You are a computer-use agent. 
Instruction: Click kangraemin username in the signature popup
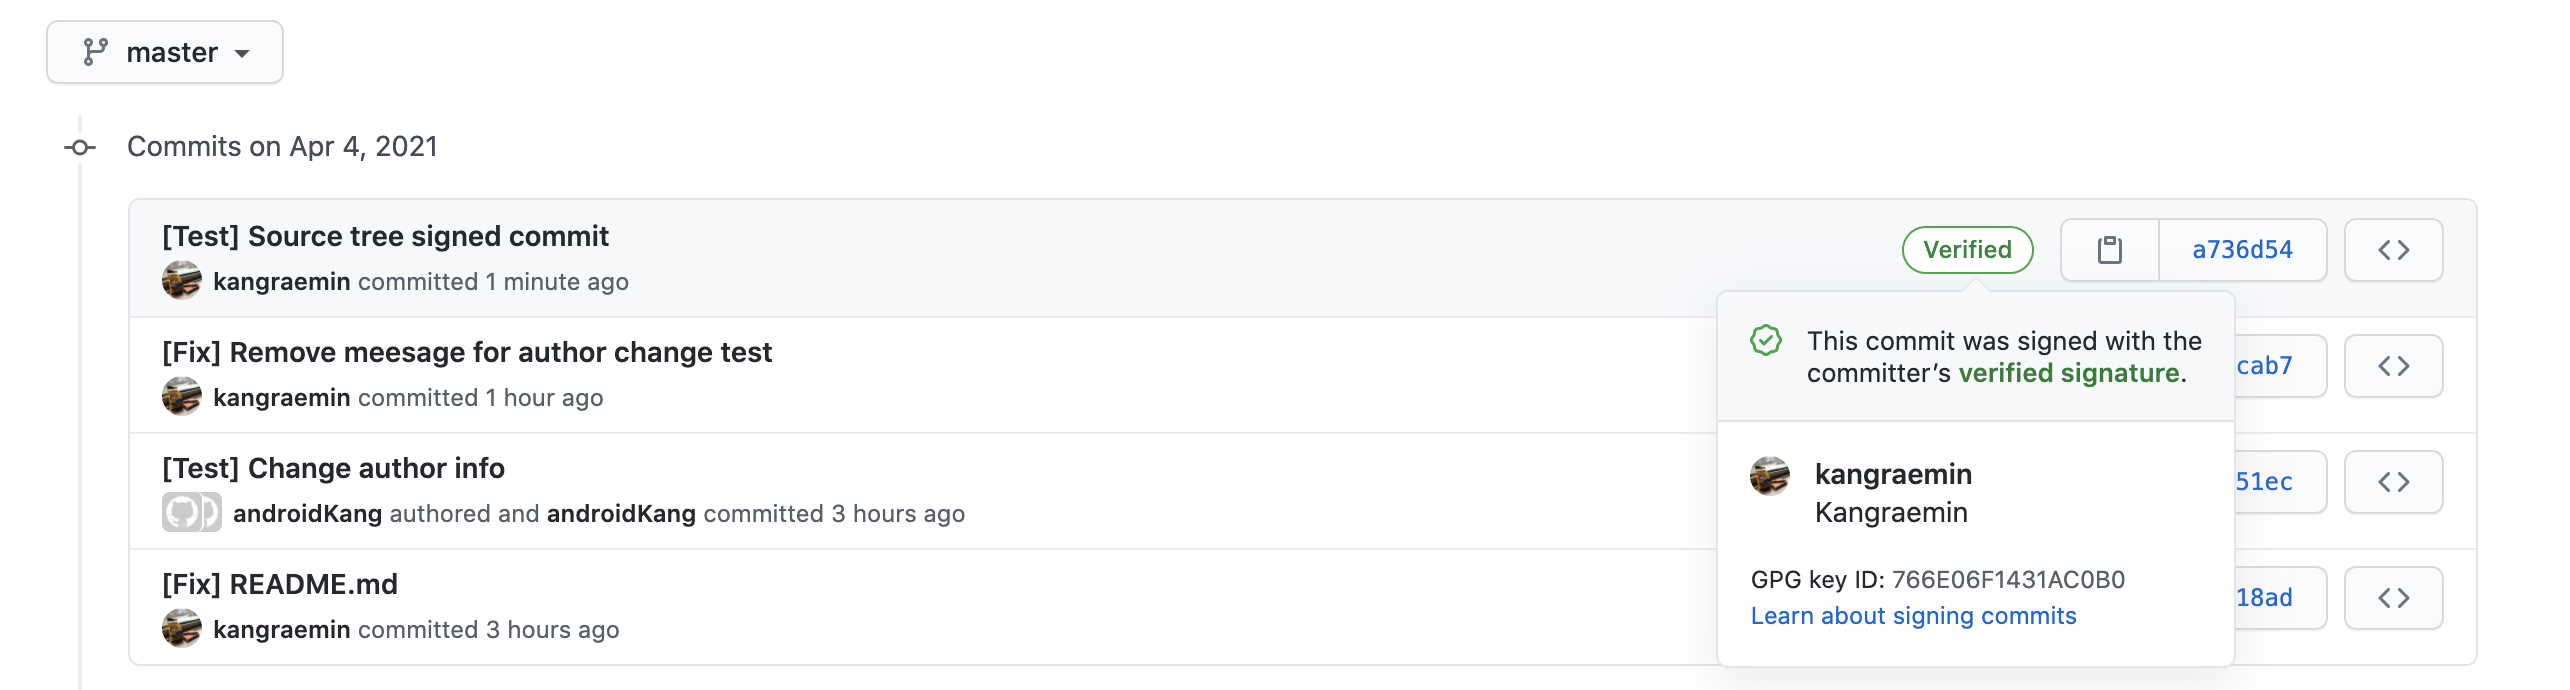[x=1893, y=474]
